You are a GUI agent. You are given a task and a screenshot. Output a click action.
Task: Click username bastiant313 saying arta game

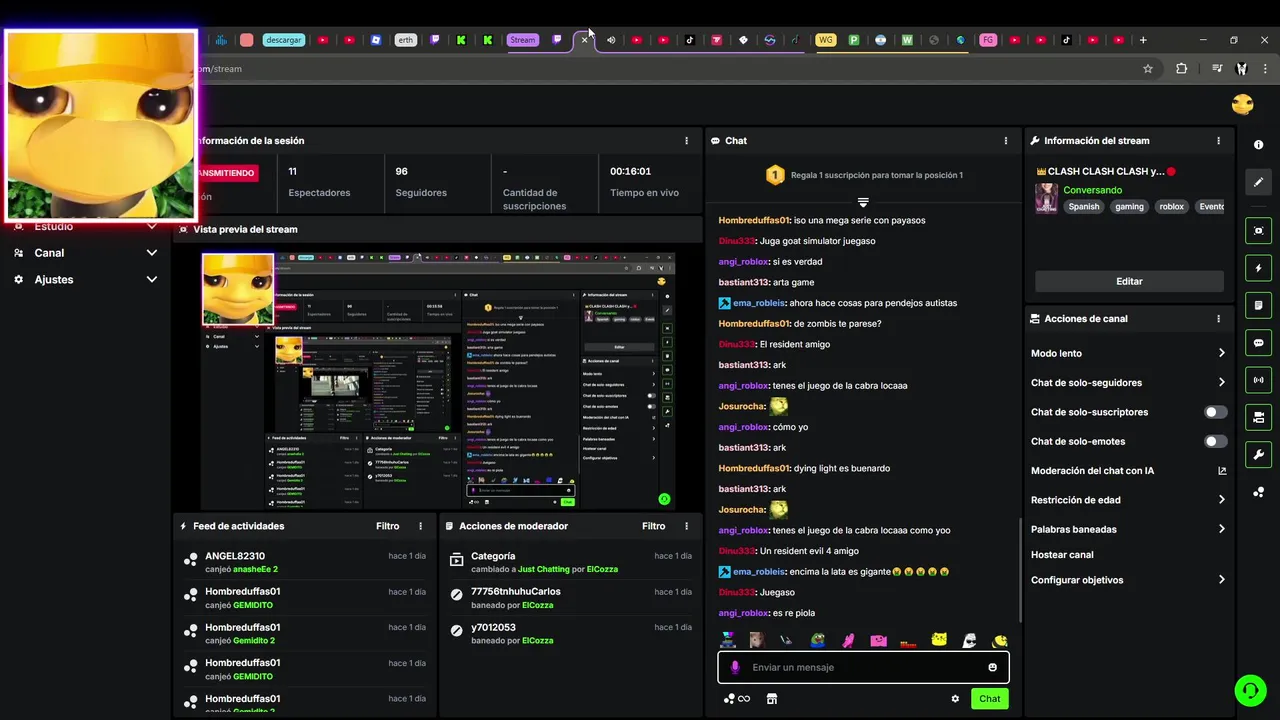743,282
